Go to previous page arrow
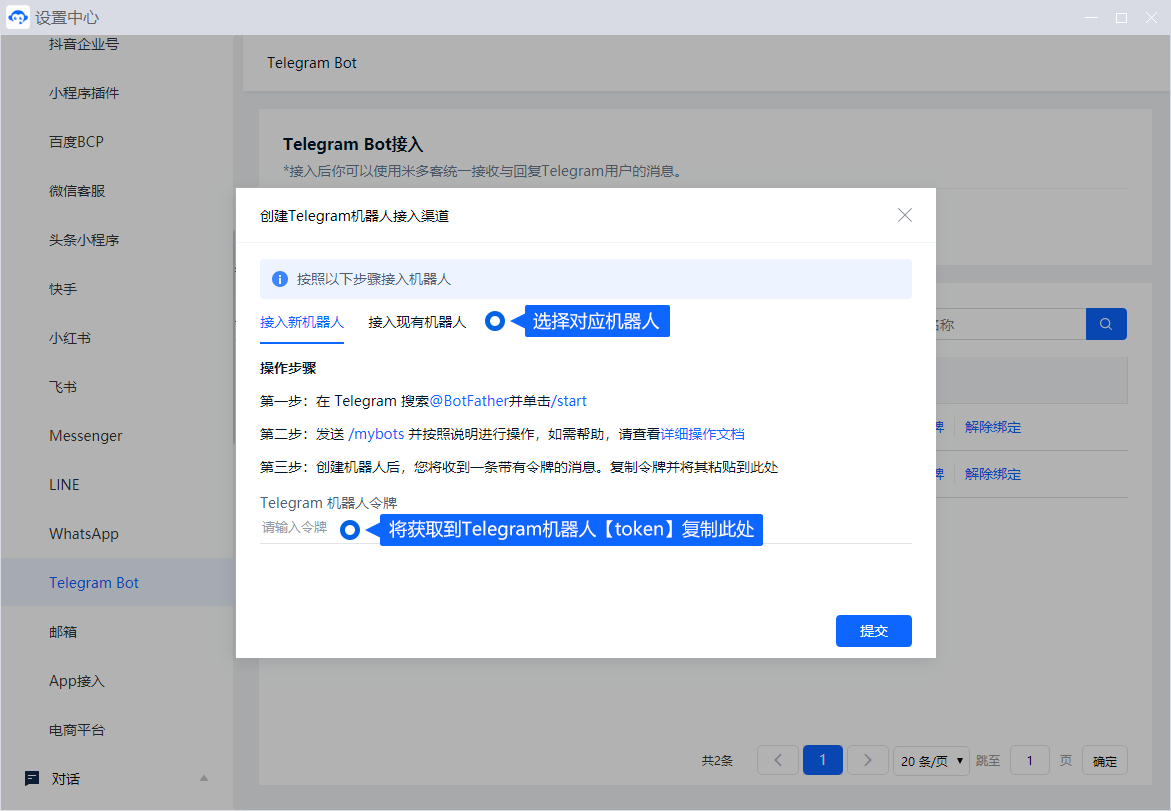The height and width of the screenshot is (811, 1171). (x=777, y=760)
